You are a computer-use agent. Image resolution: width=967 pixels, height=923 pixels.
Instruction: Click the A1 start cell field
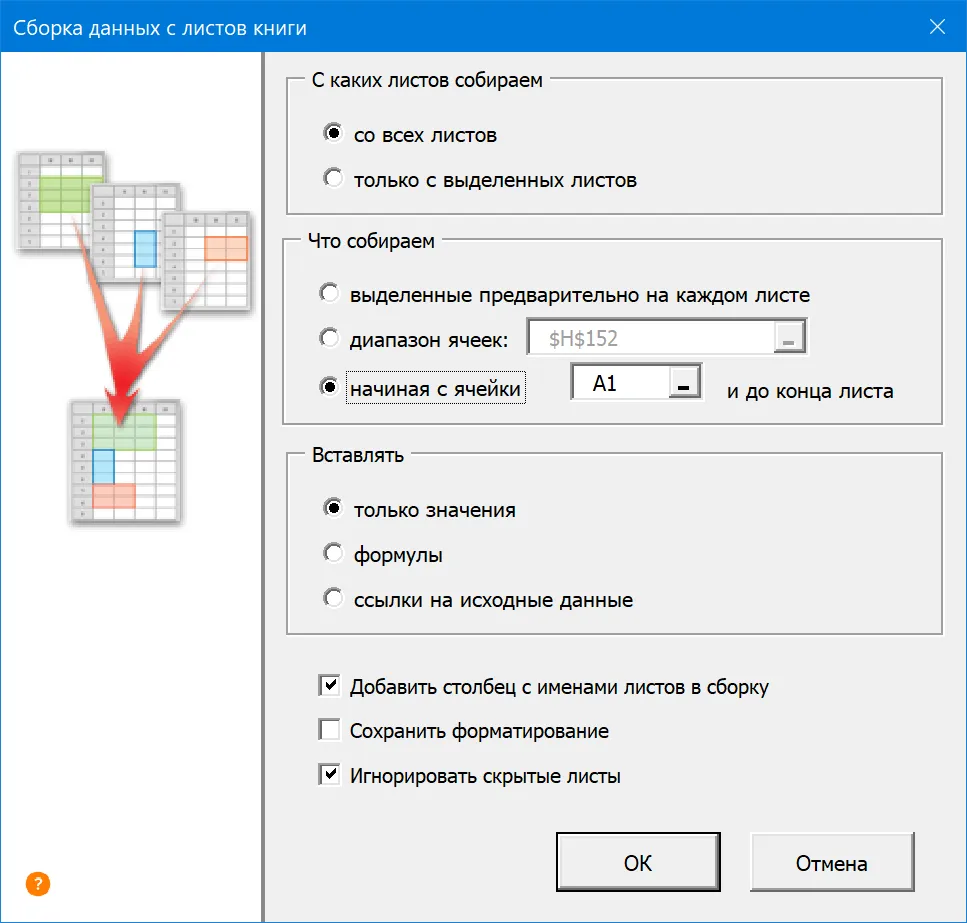(x=621, y=382)
